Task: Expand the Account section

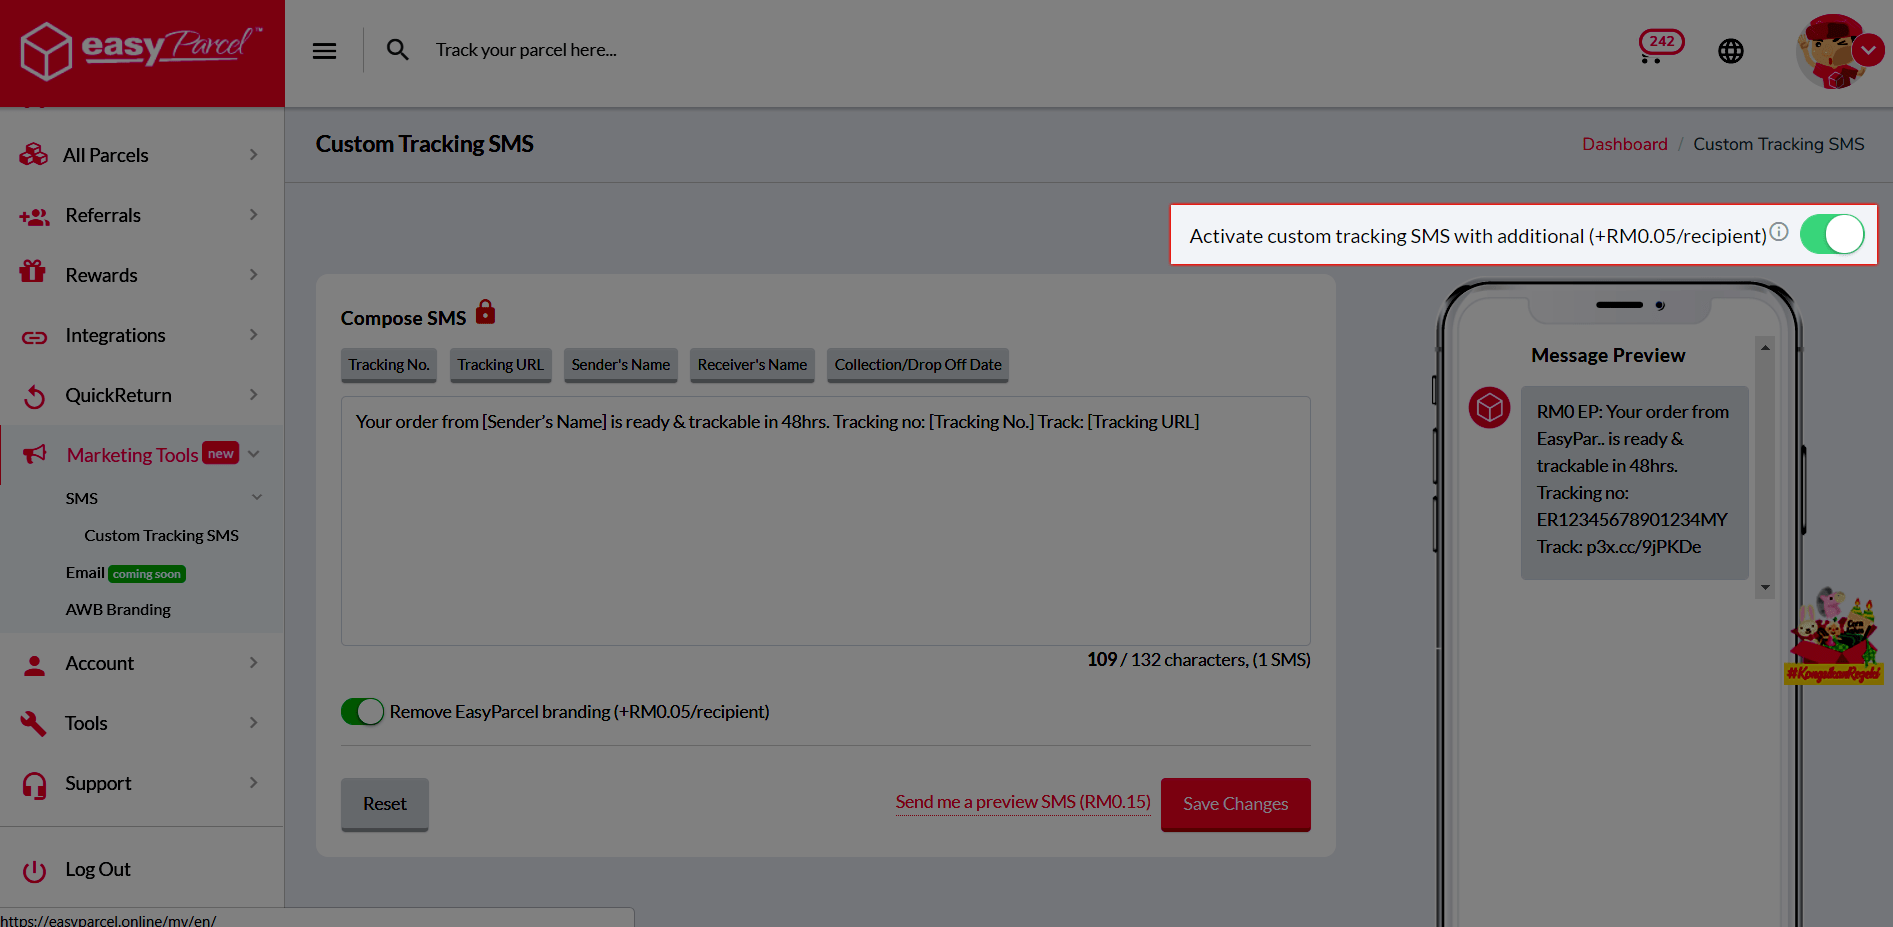Action: pos(100,663)
